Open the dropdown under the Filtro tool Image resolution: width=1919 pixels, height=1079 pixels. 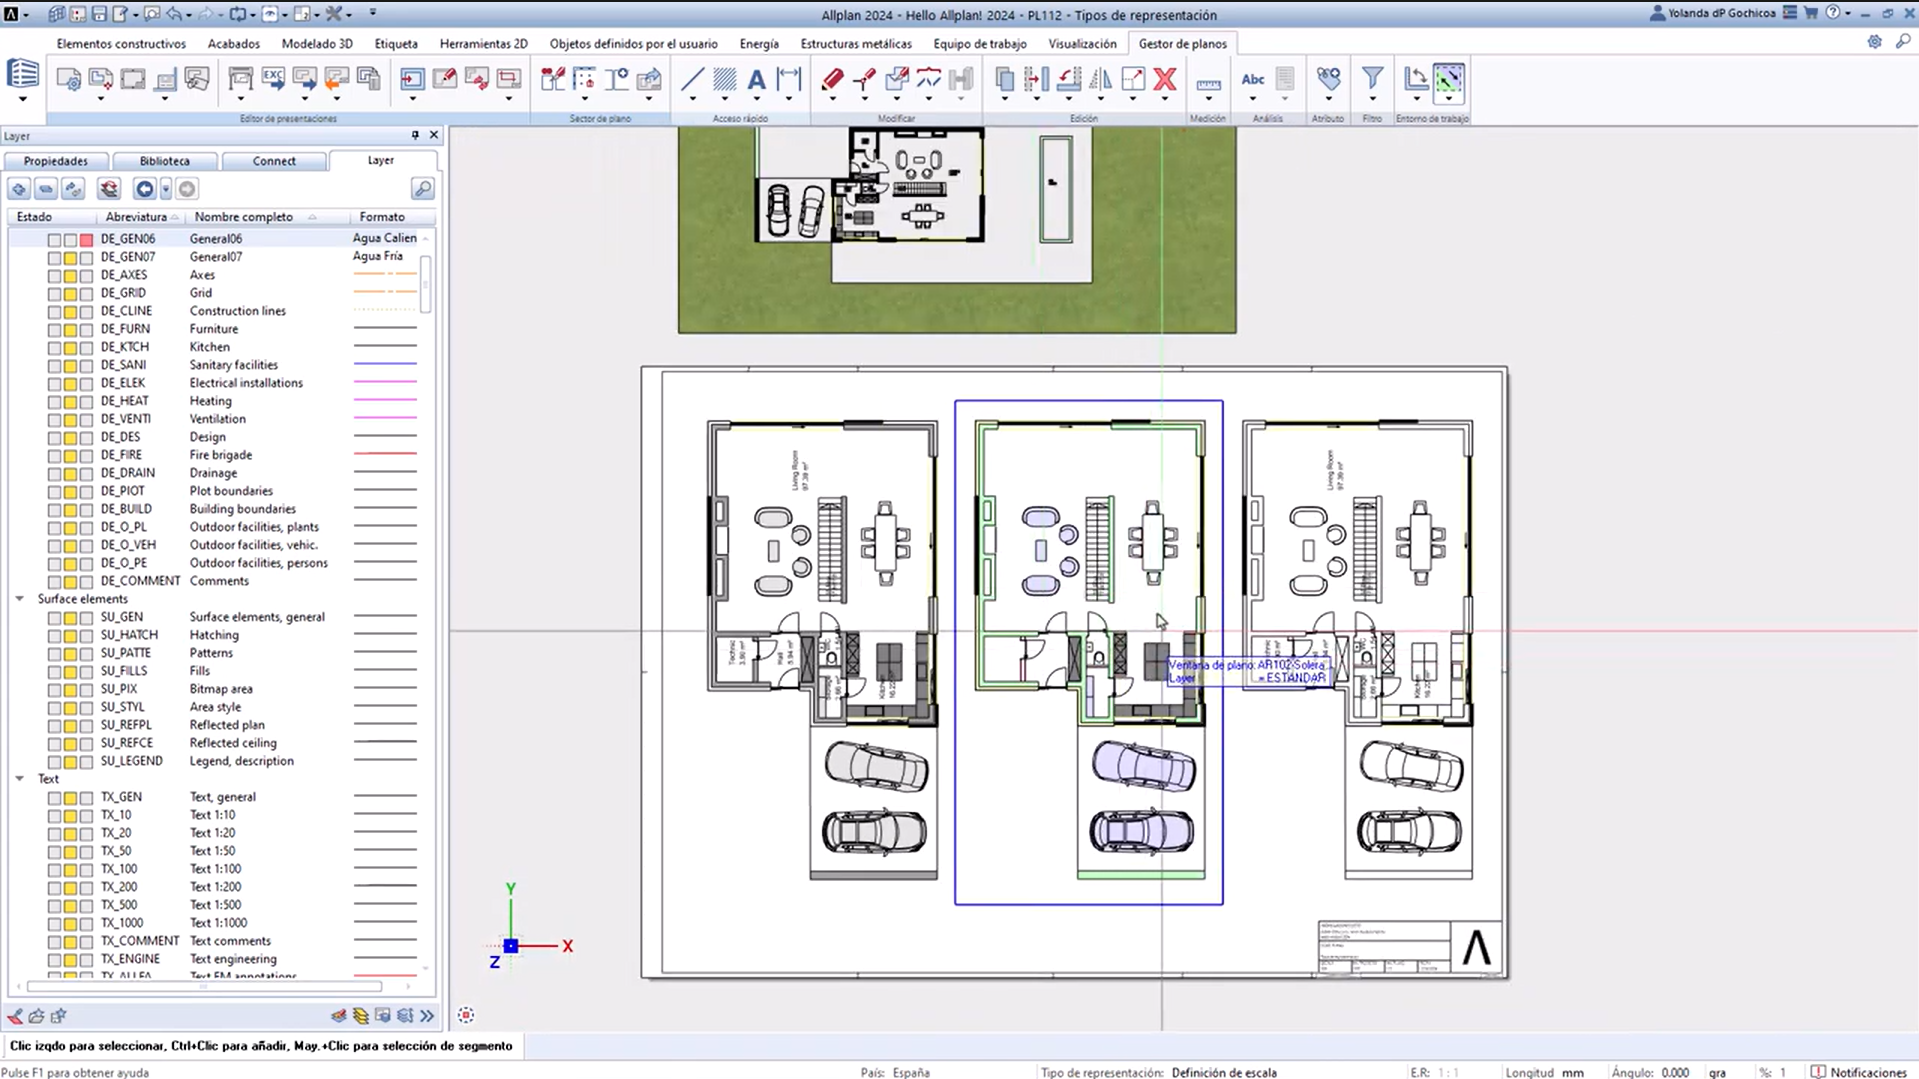pos(1372,100)
